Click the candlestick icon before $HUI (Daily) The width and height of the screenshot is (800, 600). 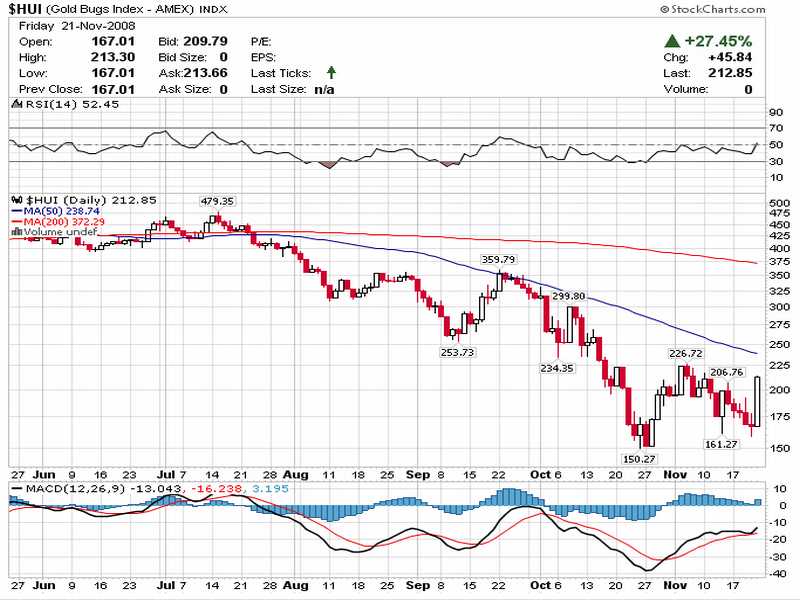(x=17, y=200)
